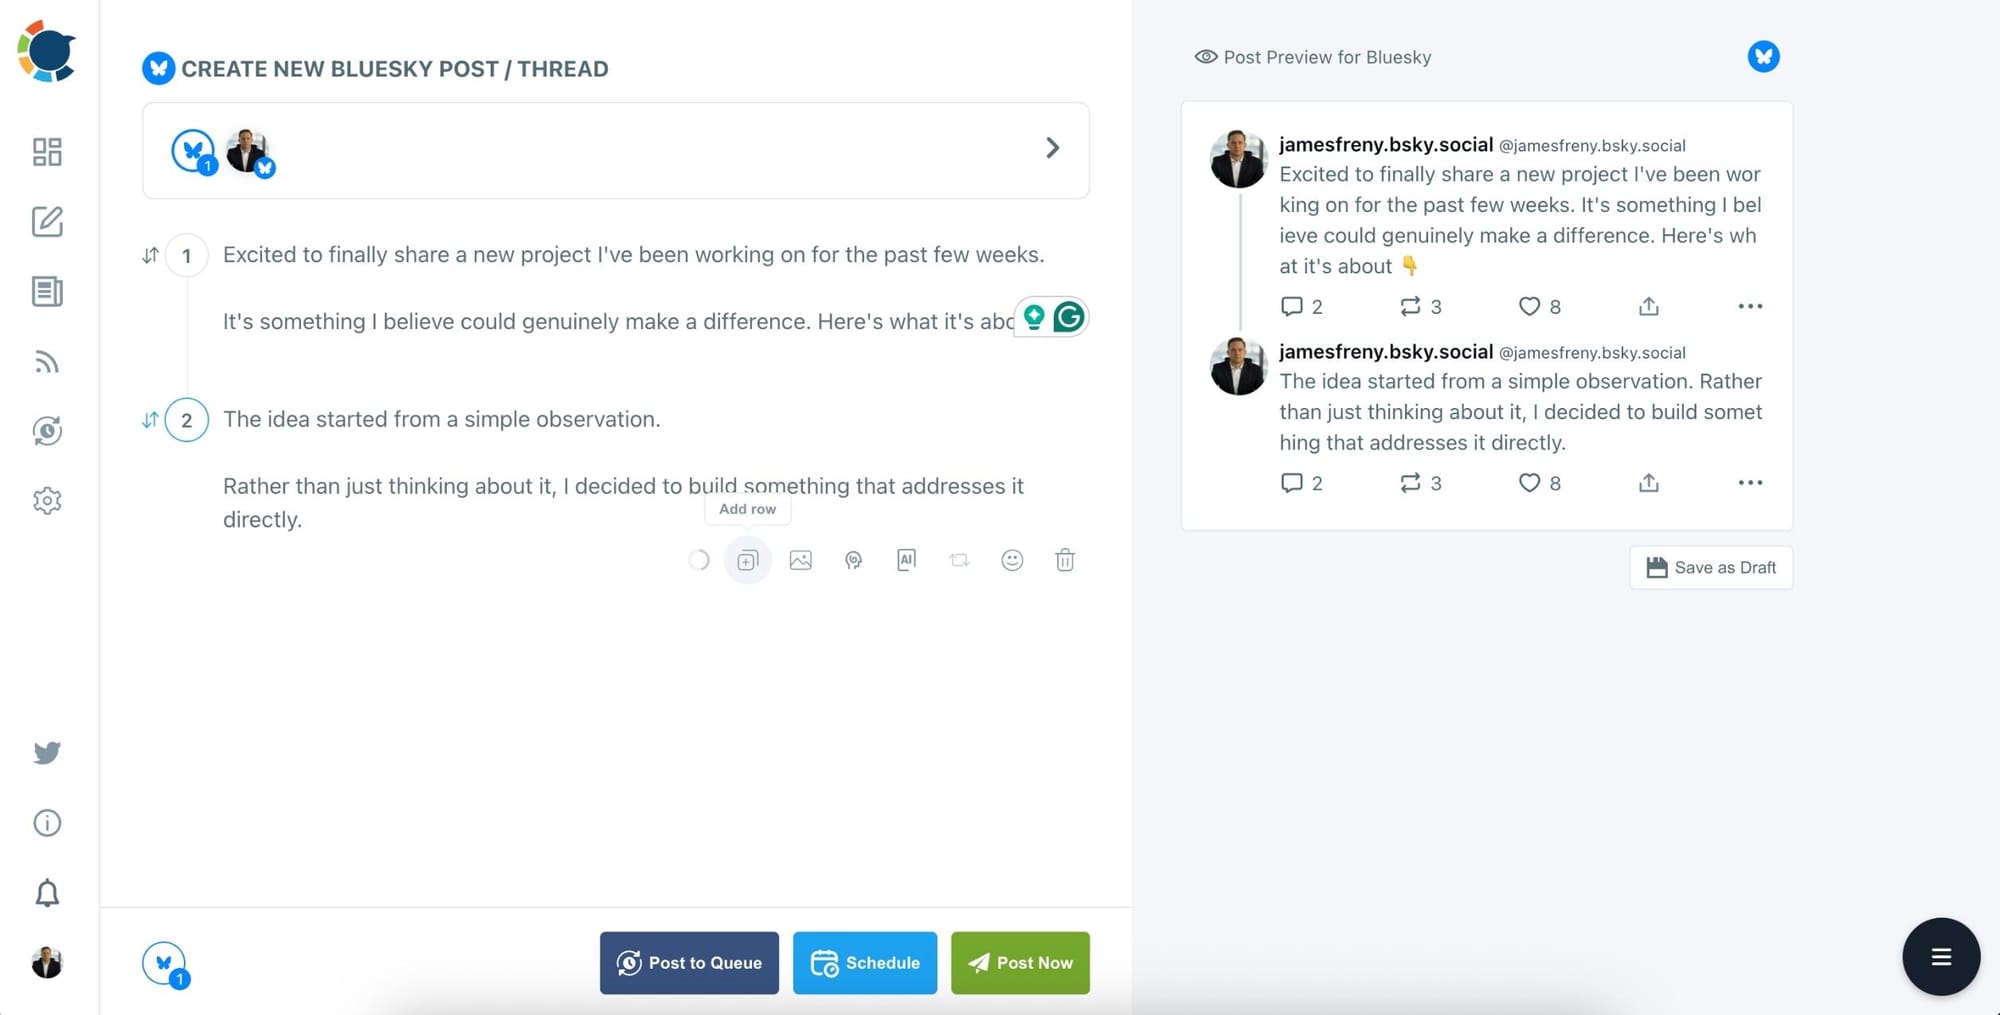Insert an emoji into the post
The width and height of the screenshot is (2000, 1015).
[x=1012, y=560]
